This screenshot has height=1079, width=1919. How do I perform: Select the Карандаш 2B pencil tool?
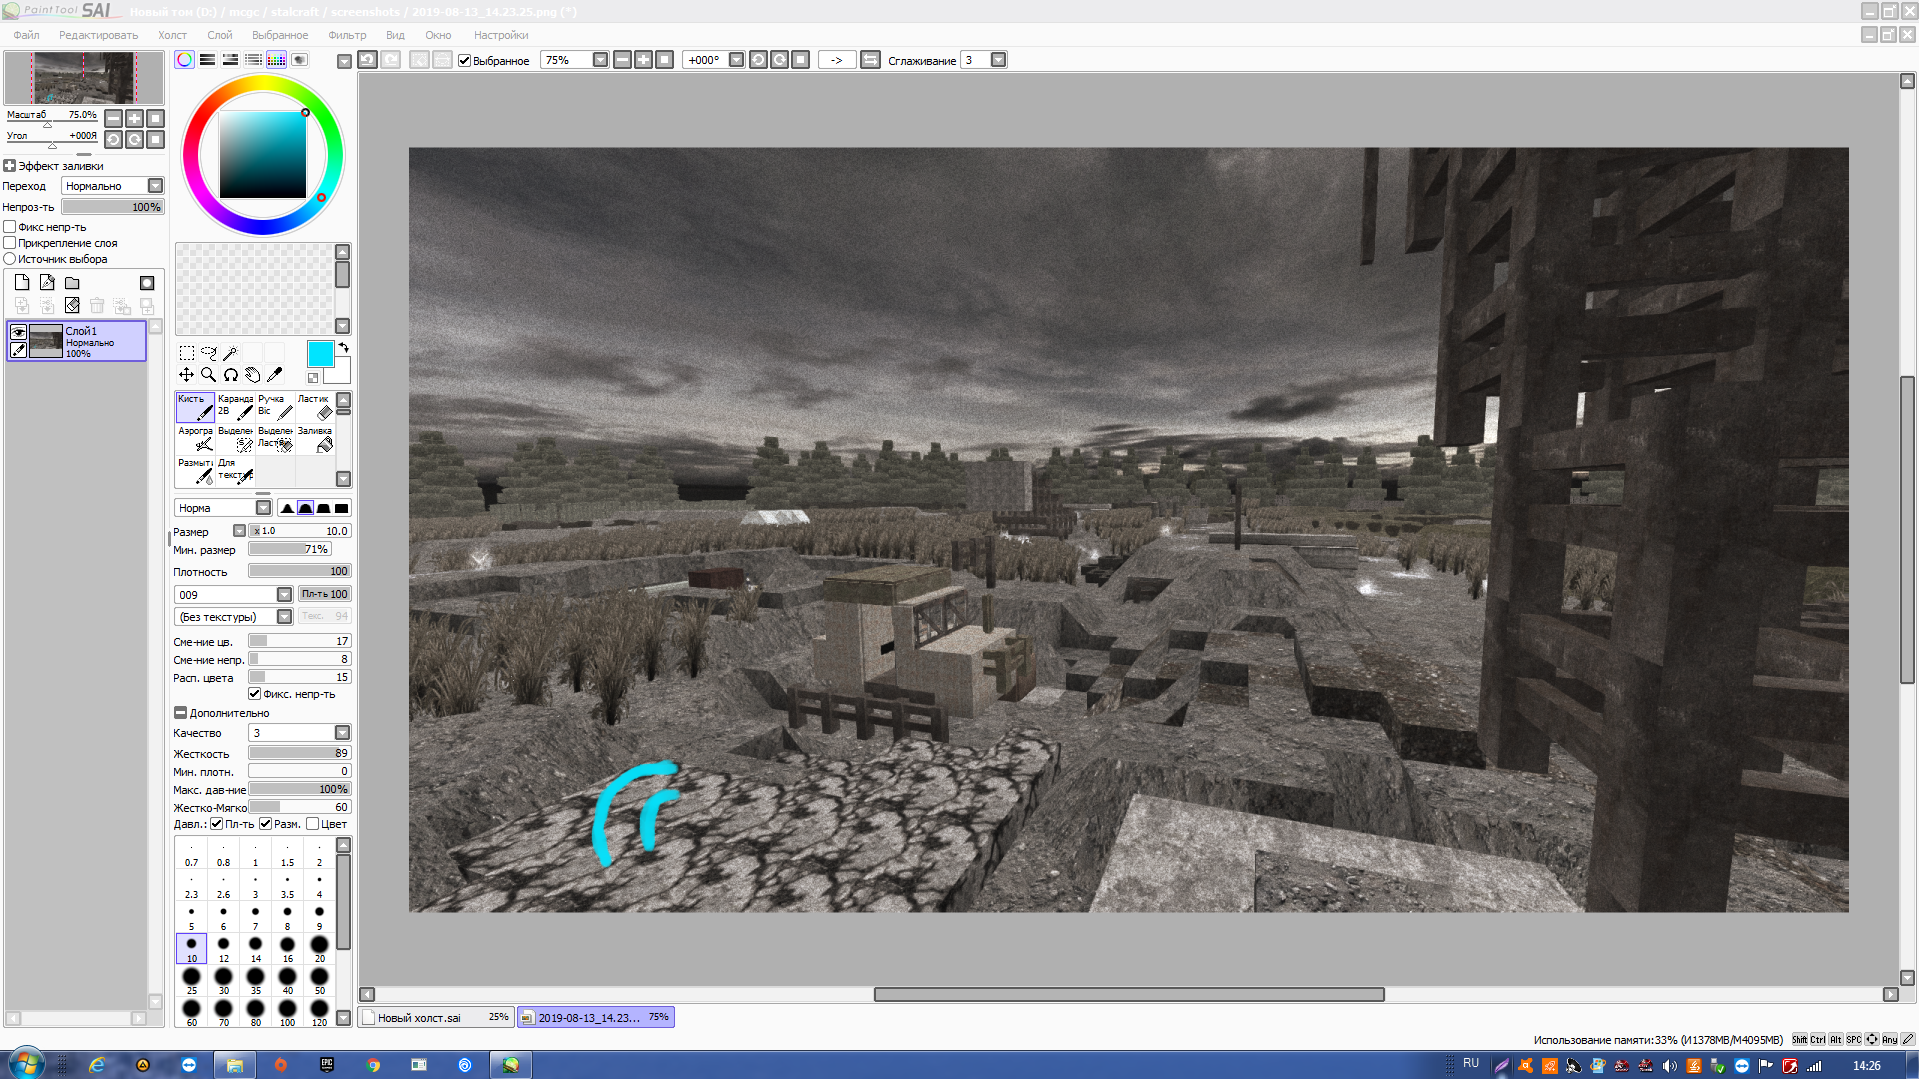(235, 406)
